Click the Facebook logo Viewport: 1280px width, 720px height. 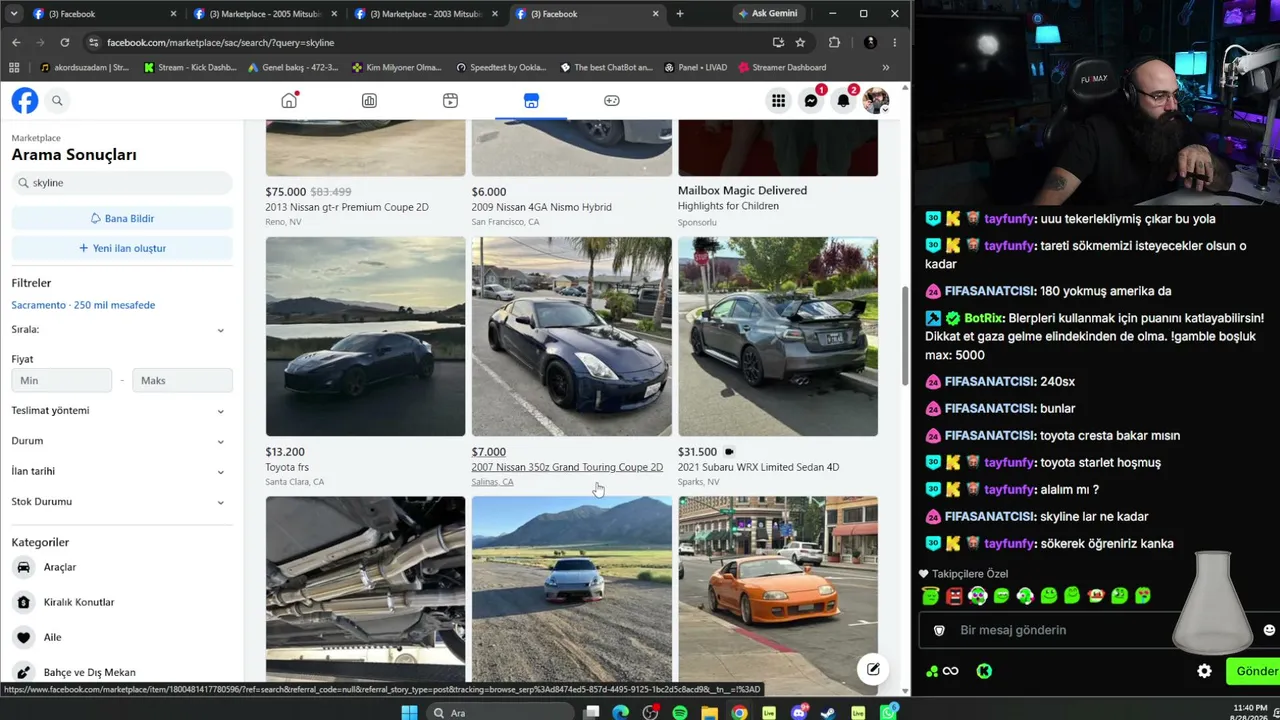pos(25,100)
